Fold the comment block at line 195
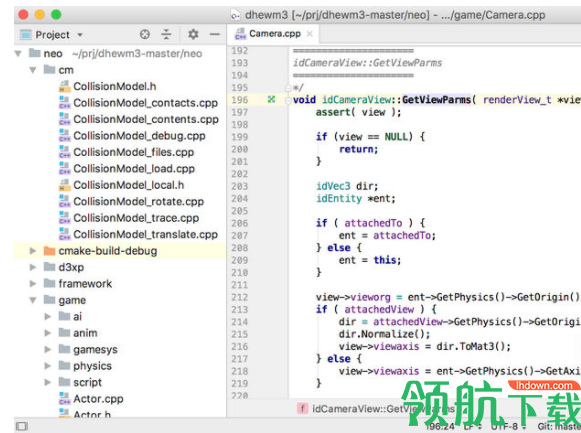This screenshot has height=433, width=581. click(288, 88)
